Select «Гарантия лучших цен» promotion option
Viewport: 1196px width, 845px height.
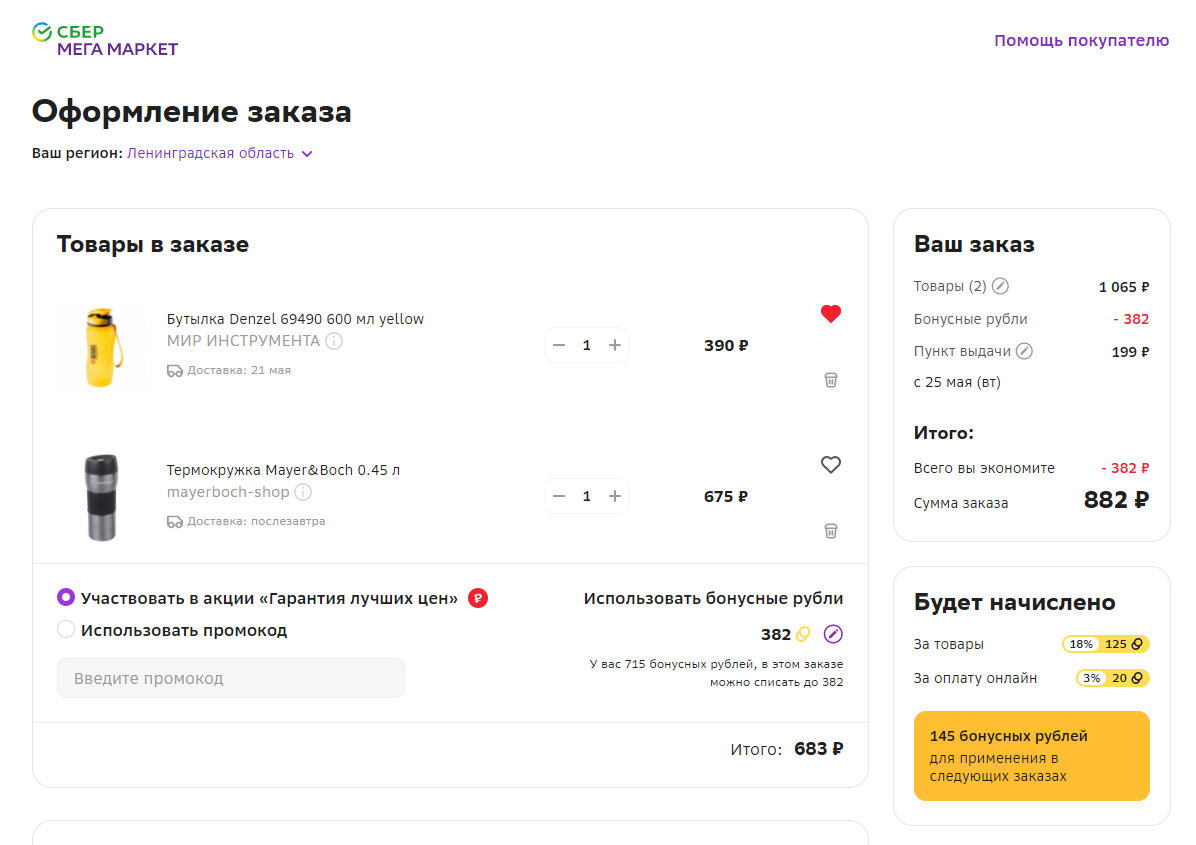[x=66, y=598]
